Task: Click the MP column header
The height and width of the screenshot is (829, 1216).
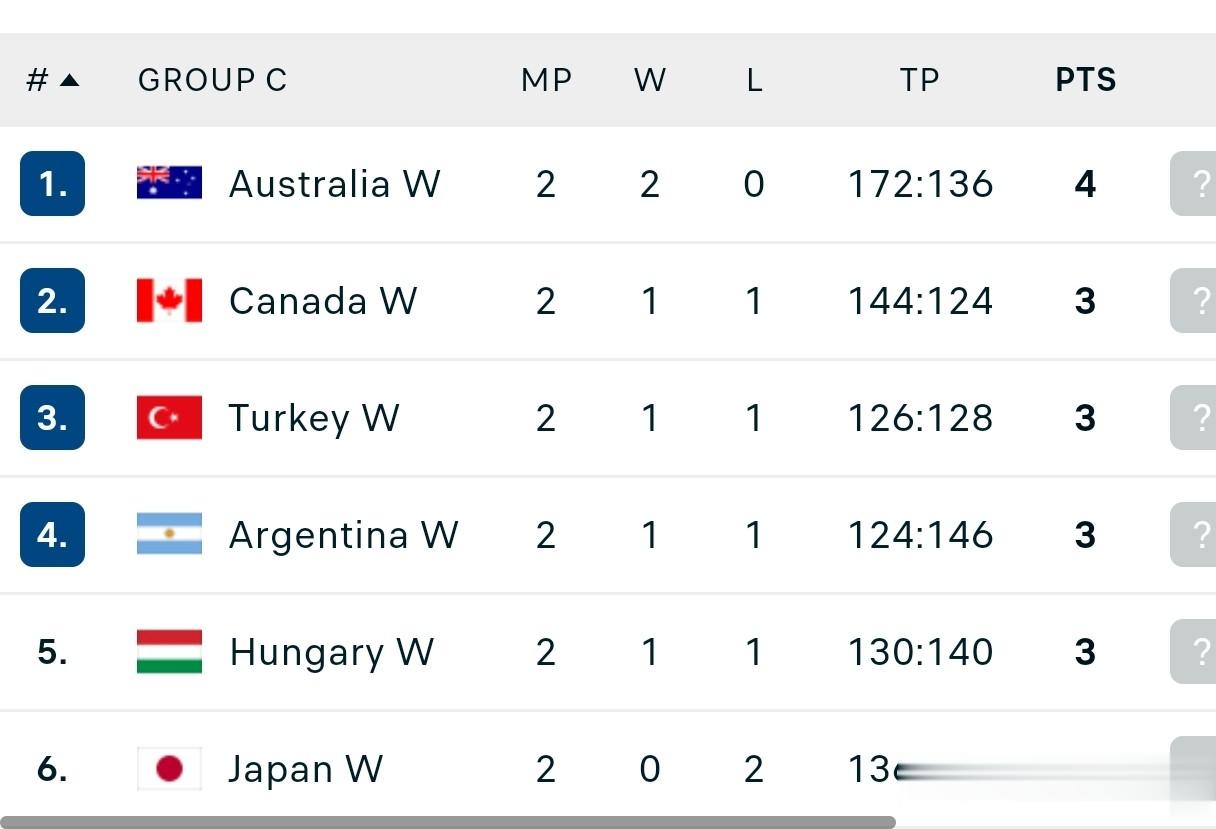Action: pyautogui.click(x=546, y=80)
